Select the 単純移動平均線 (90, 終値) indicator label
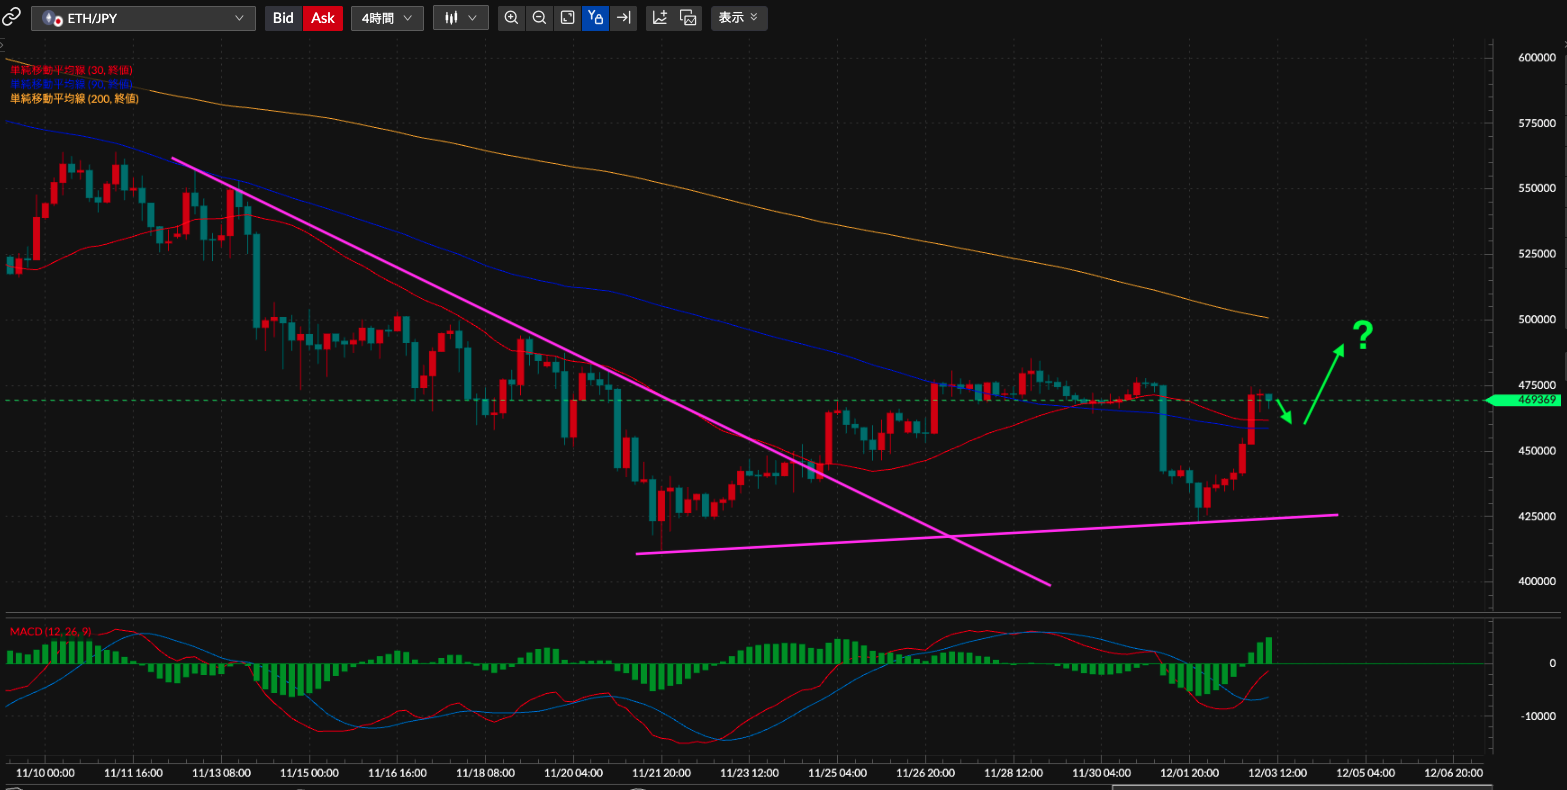This screenshot has width=1567, height=790. [71, 84]
